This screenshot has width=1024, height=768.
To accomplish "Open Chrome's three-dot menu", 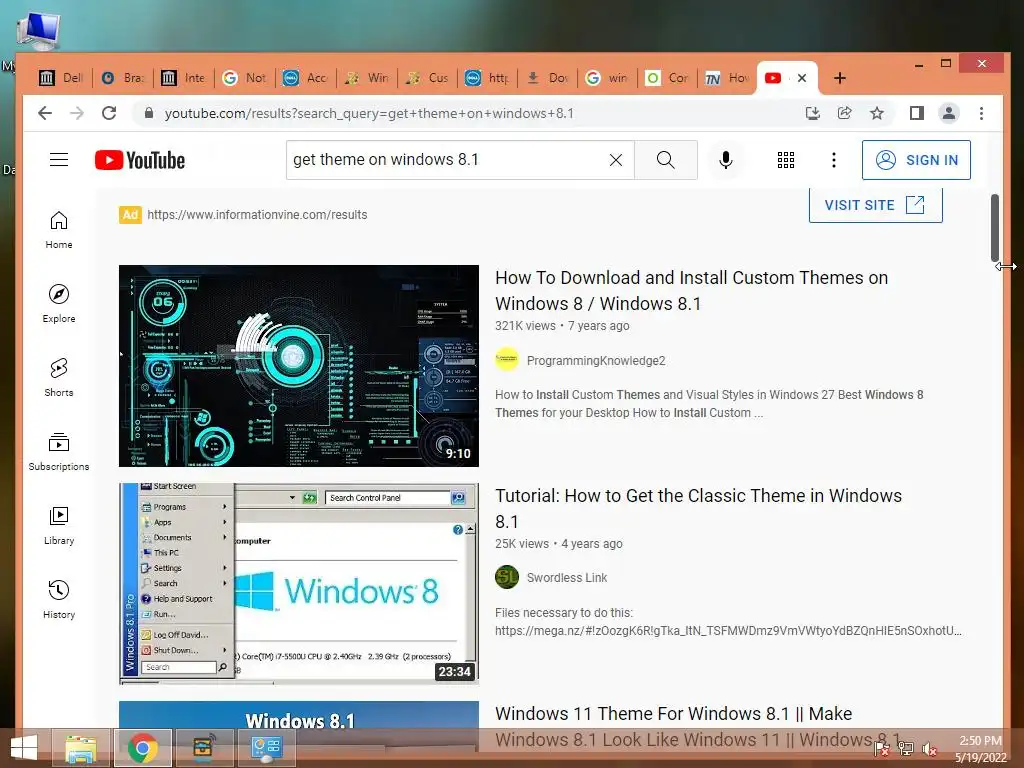I will point(981,113).
